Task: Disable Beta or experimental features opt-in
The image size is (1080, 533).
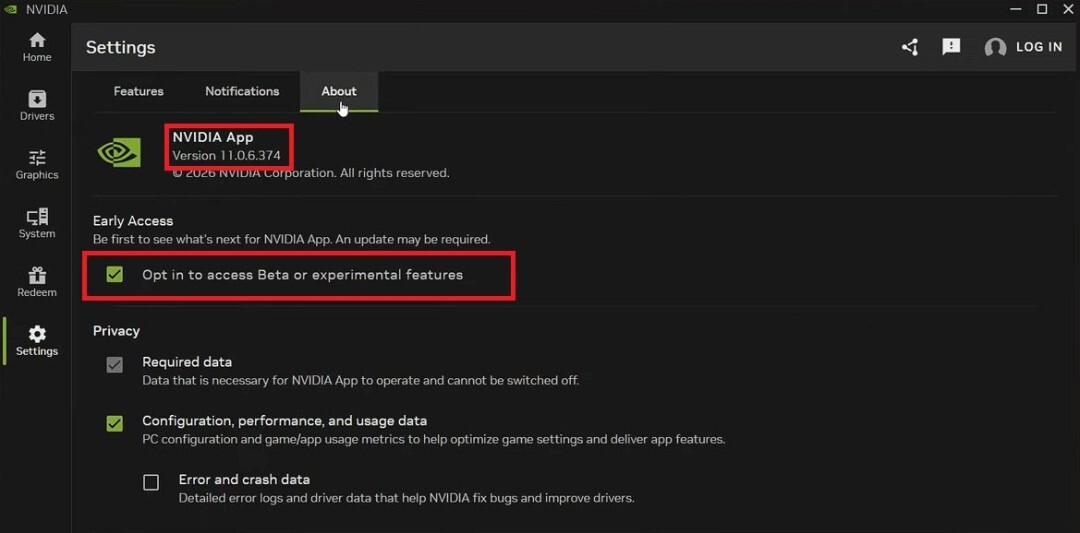Action: click(115, 275)
